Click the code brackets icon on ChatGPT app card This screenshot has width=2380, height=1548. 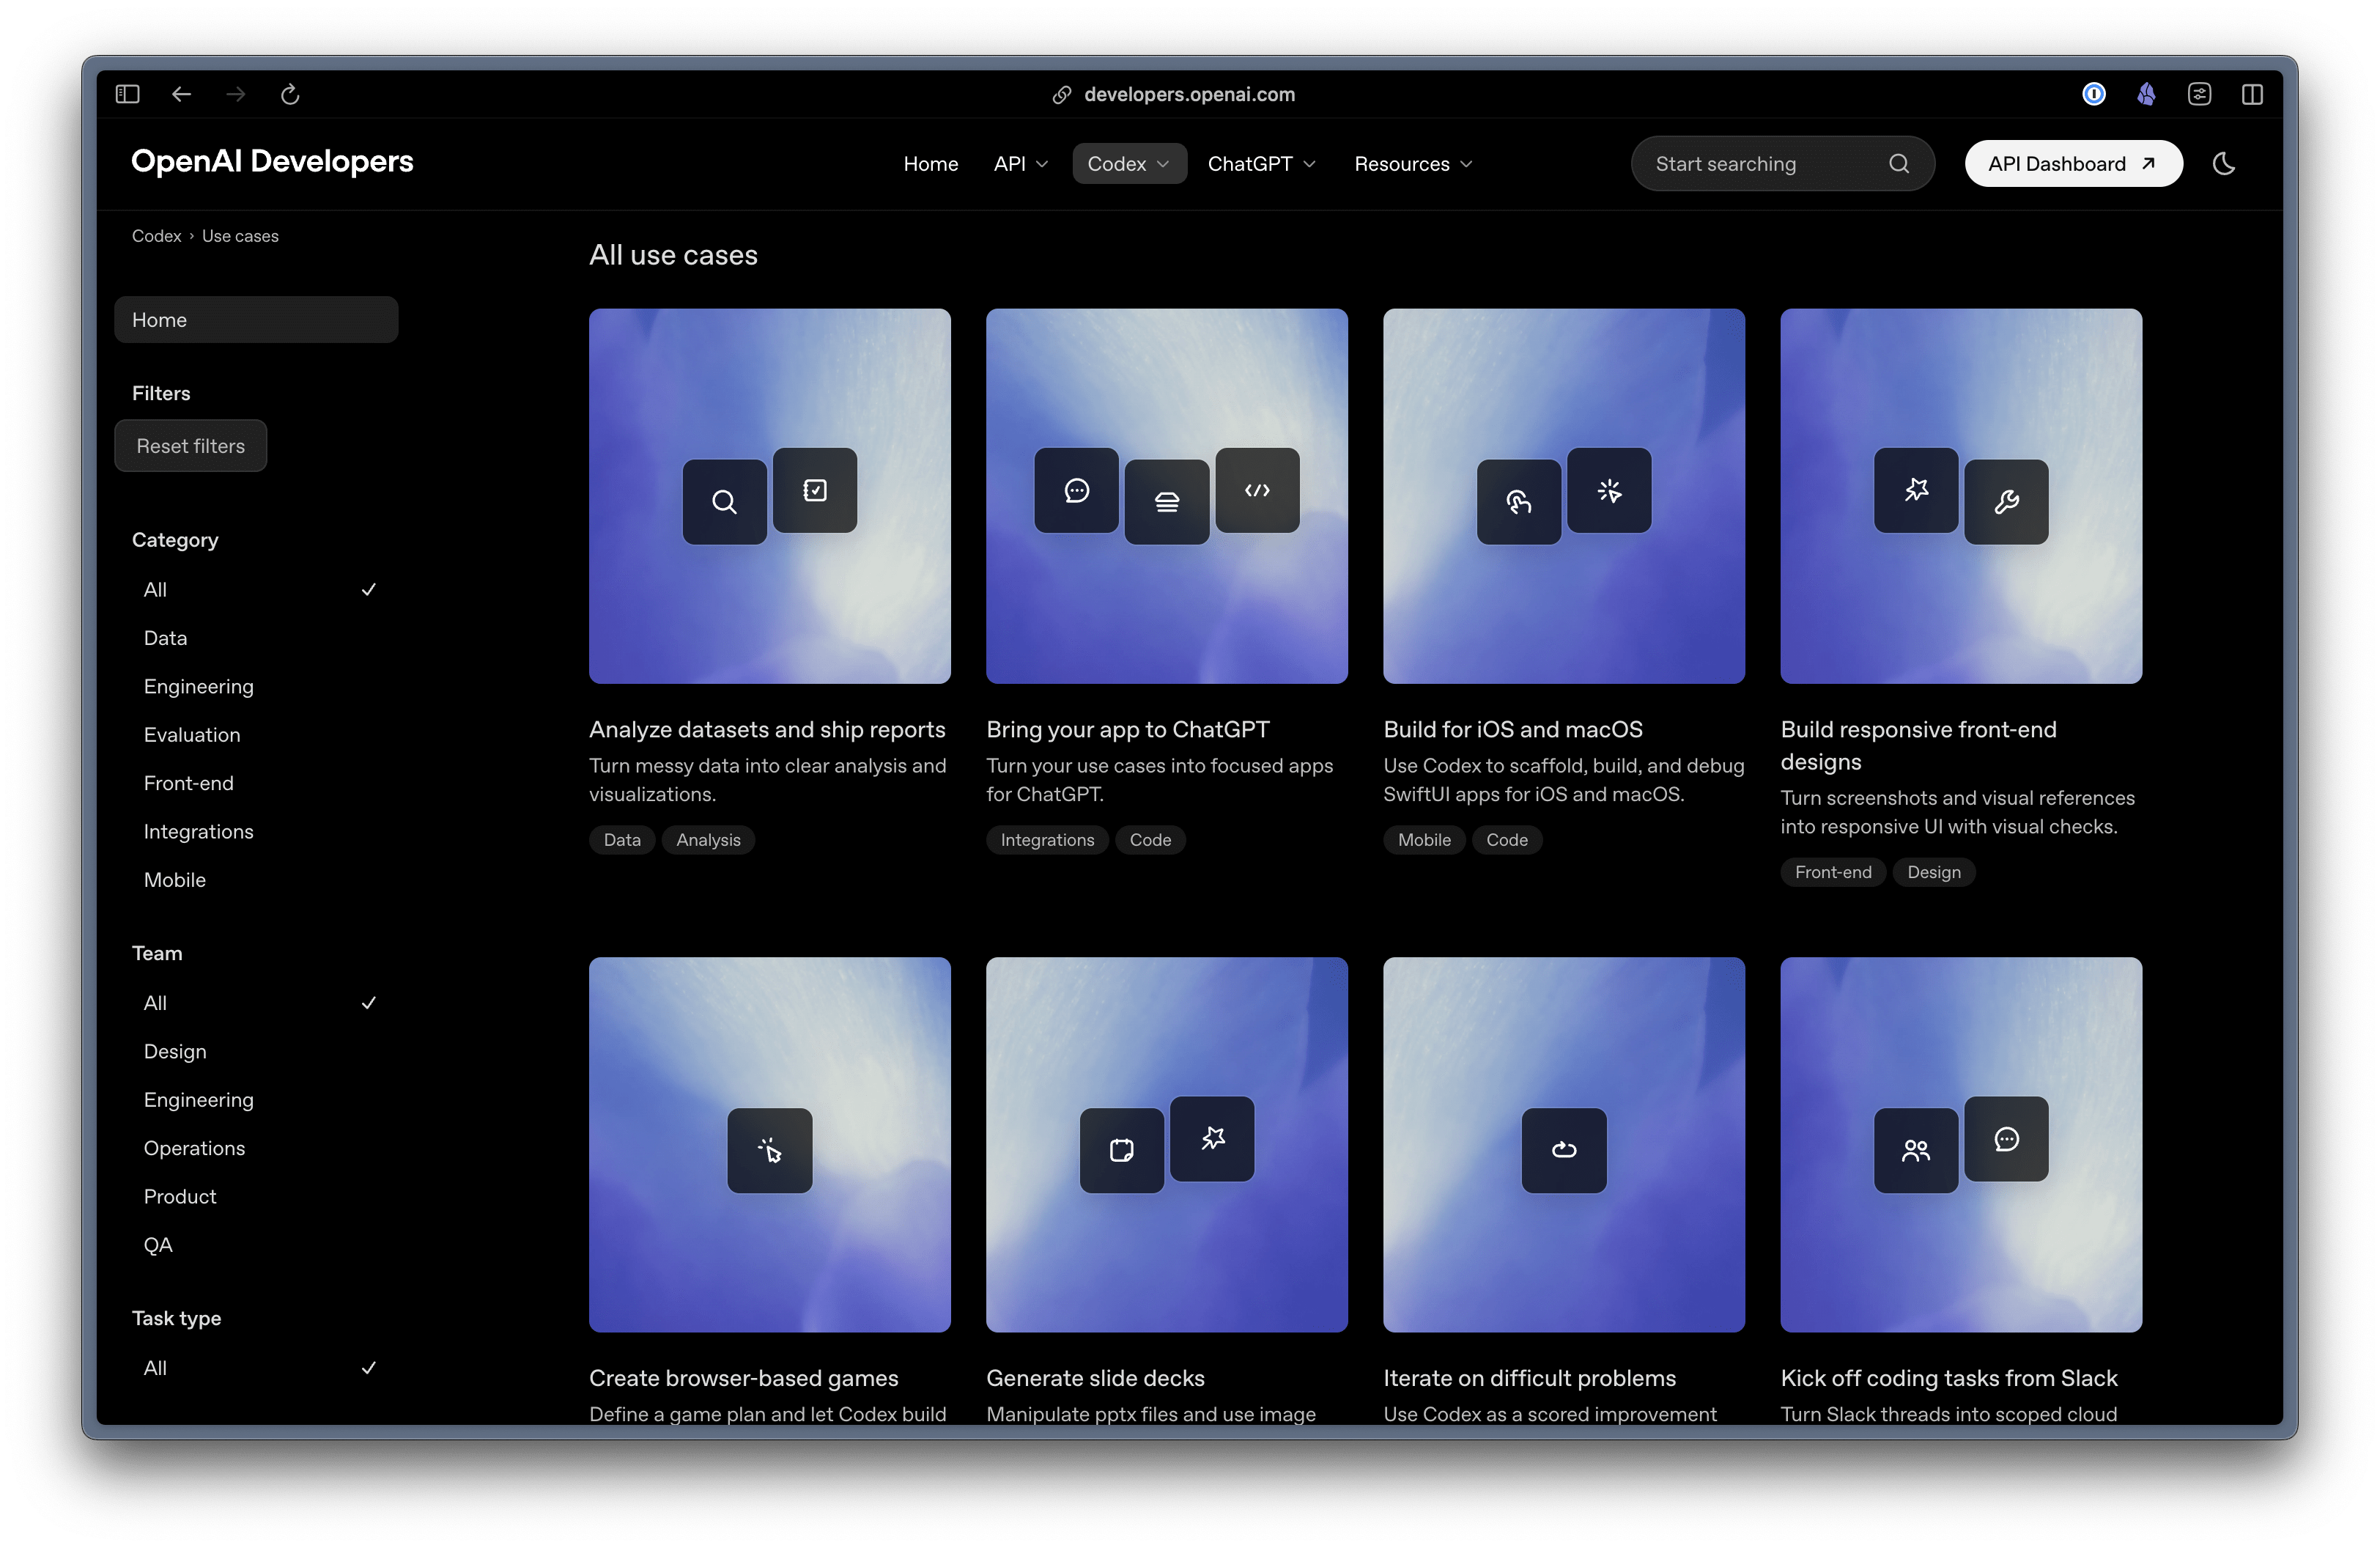click(1256, 490)
